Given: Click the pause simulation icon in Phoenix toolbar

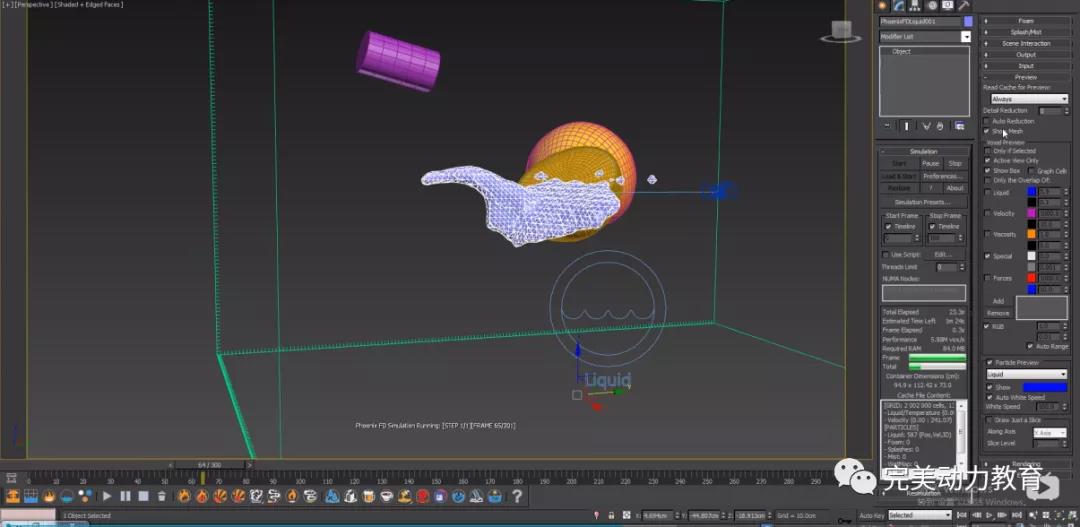Looking at the screenshot, I should (x=125, y=495).
